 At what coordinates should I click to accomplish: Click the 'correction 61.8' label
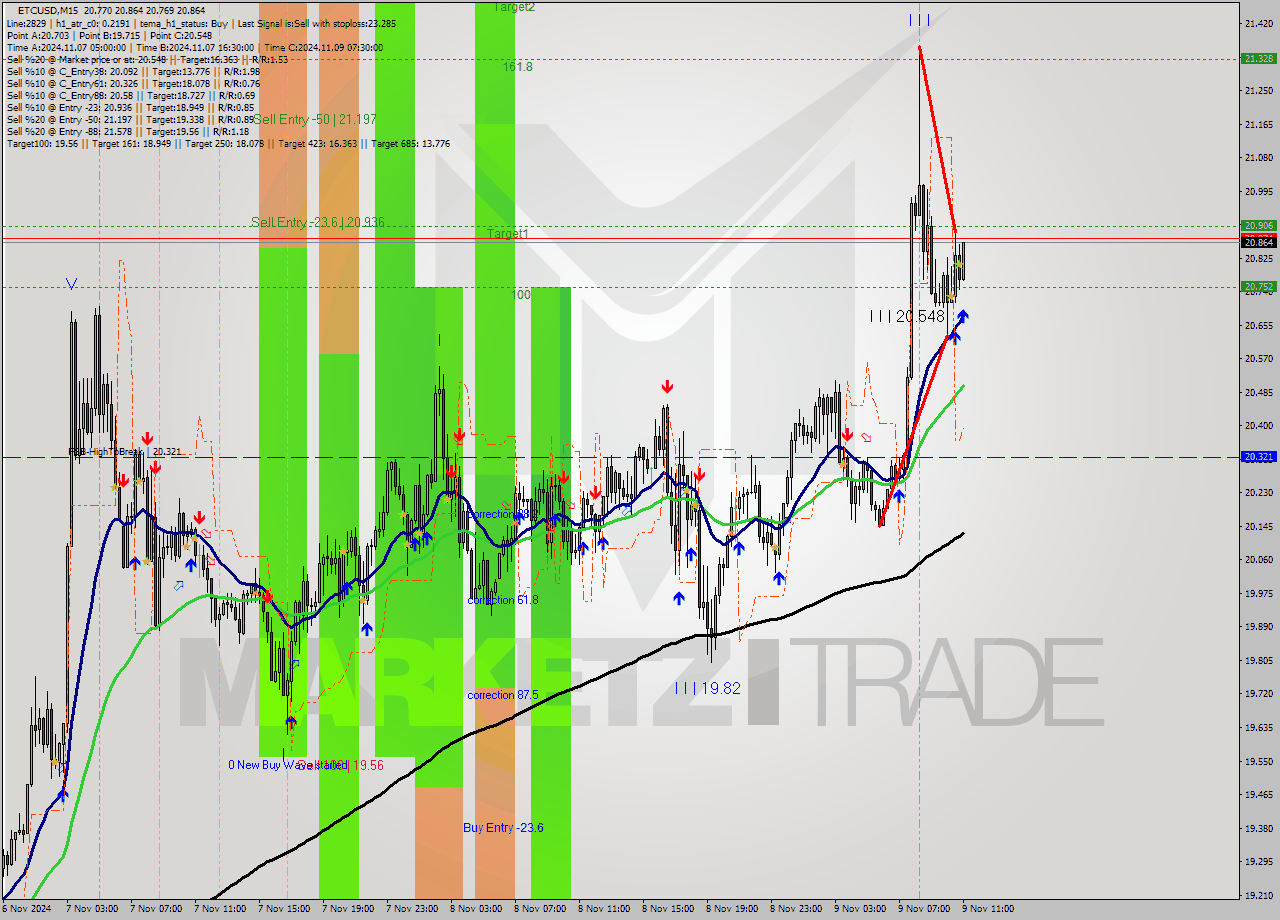[503, 600]
